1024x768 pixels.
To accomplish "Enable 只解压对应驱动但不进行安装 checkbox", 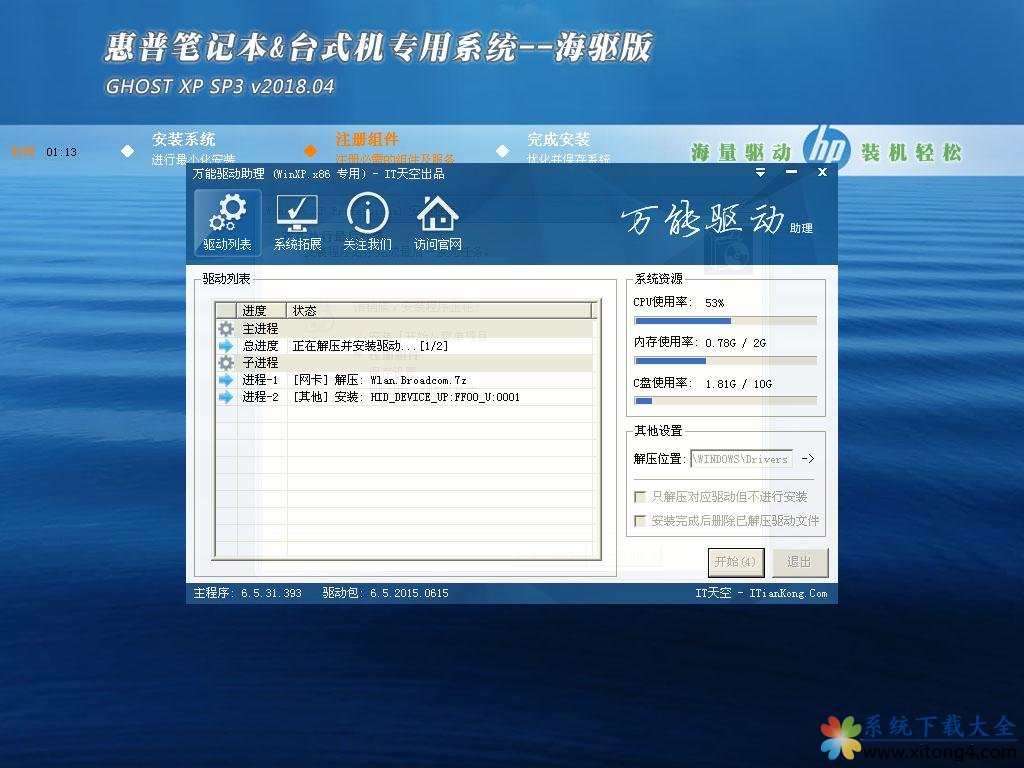I will [640, 497].
